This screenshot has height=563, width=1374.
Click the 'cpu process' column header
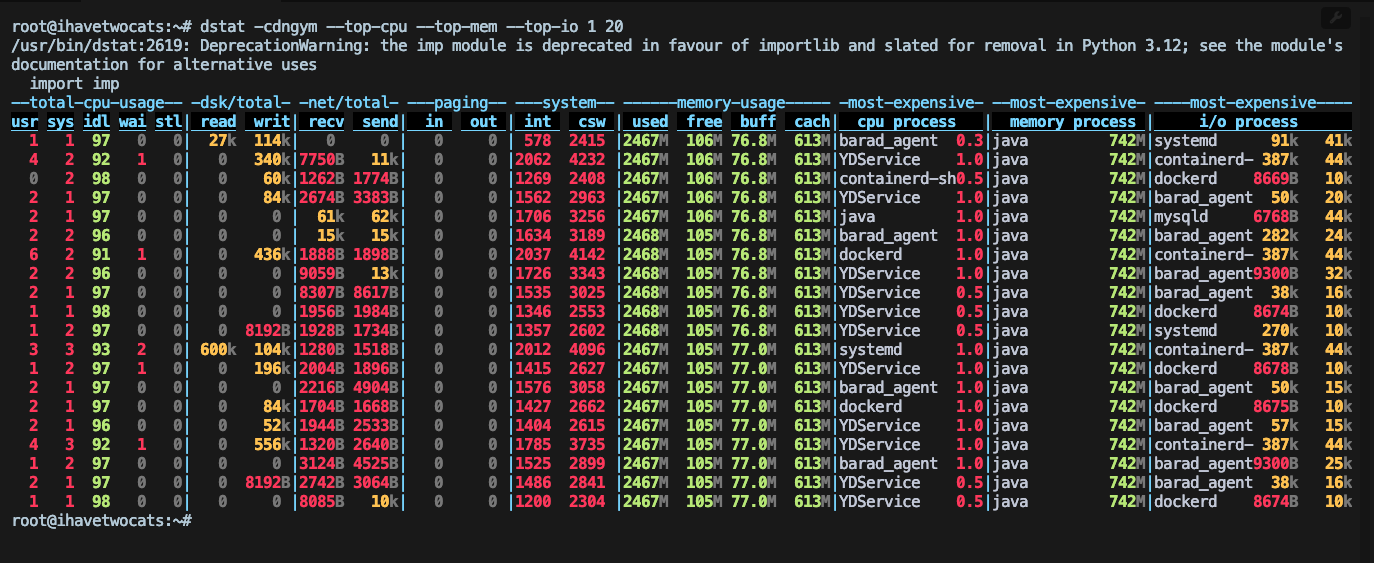(906, 122)
